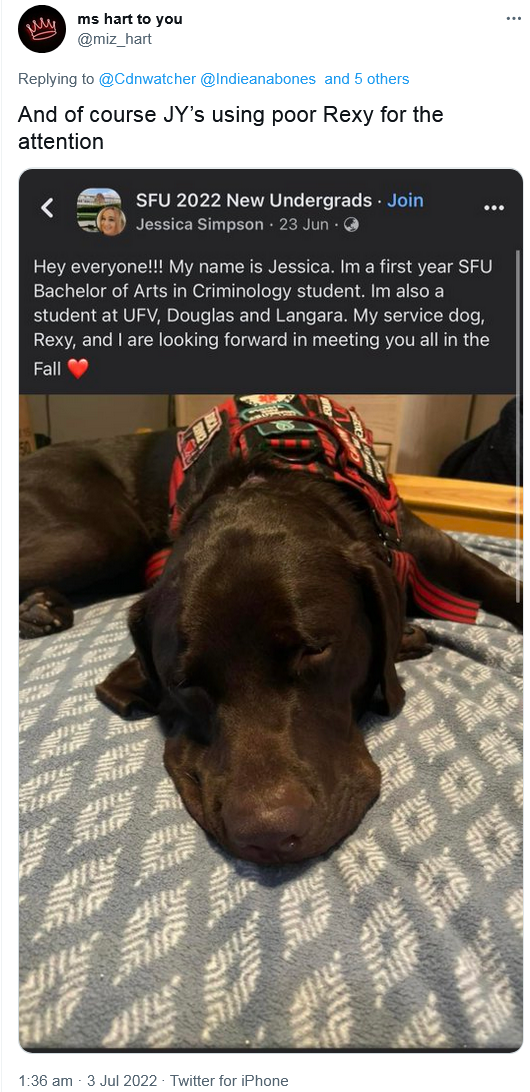This screenshot has height=1092, width=530.
Task: Click the 23 Jun post date
Action: click(x=304, y=225)
